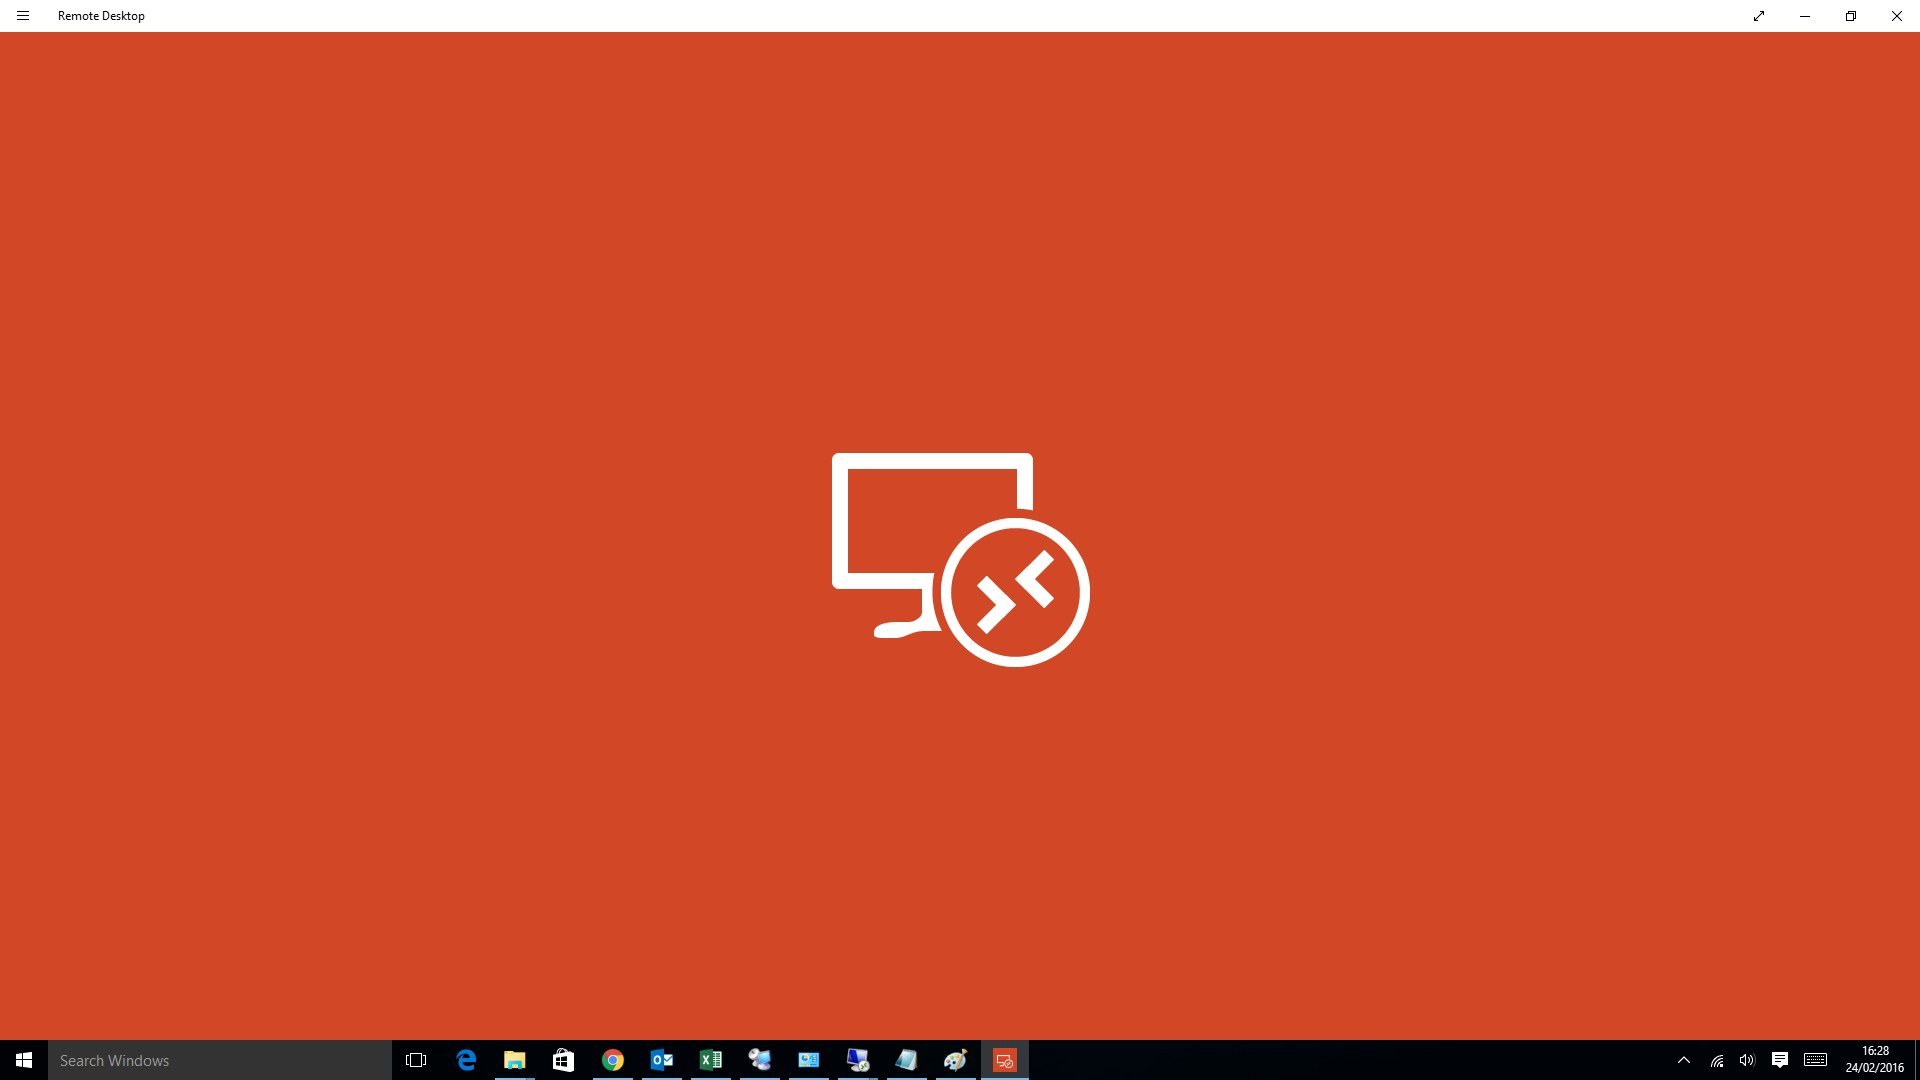Open File Explorer from the taskbar

click(x=515, y=1060)
